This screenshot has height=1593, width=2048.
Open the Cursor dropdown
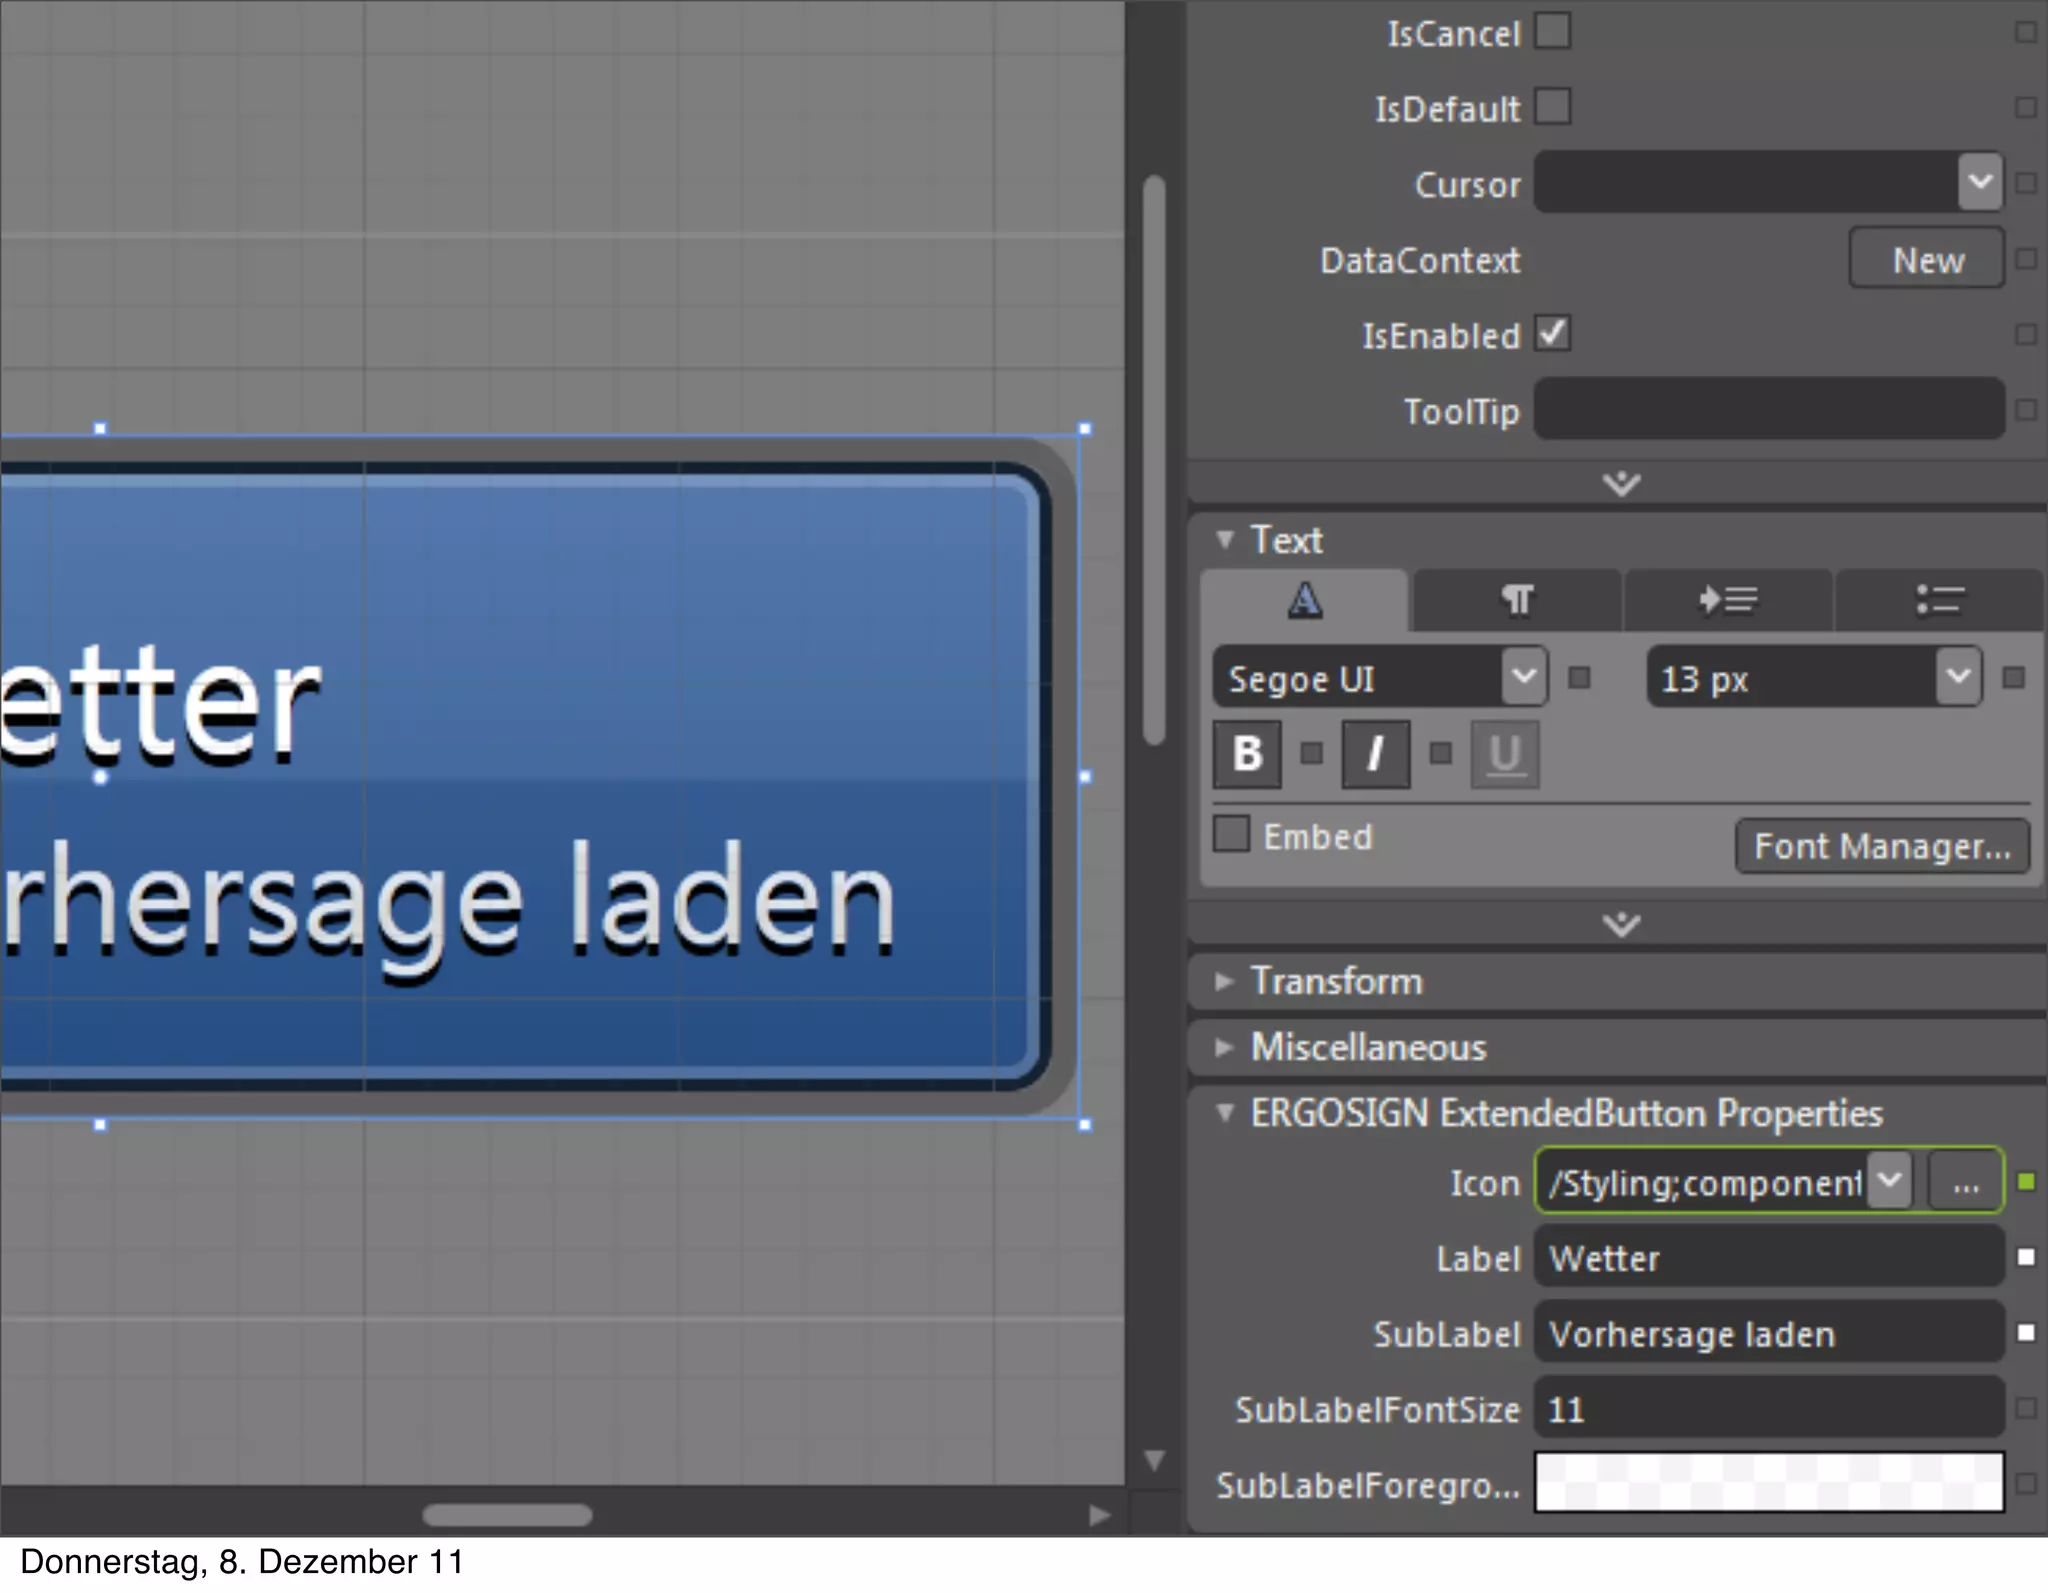[x=1979, y=182]
